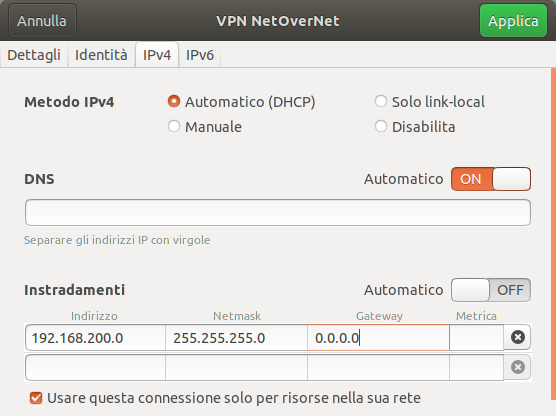Open the IPv6 tab
Viewport: 556px width, 416px height.
pos(200,55)
